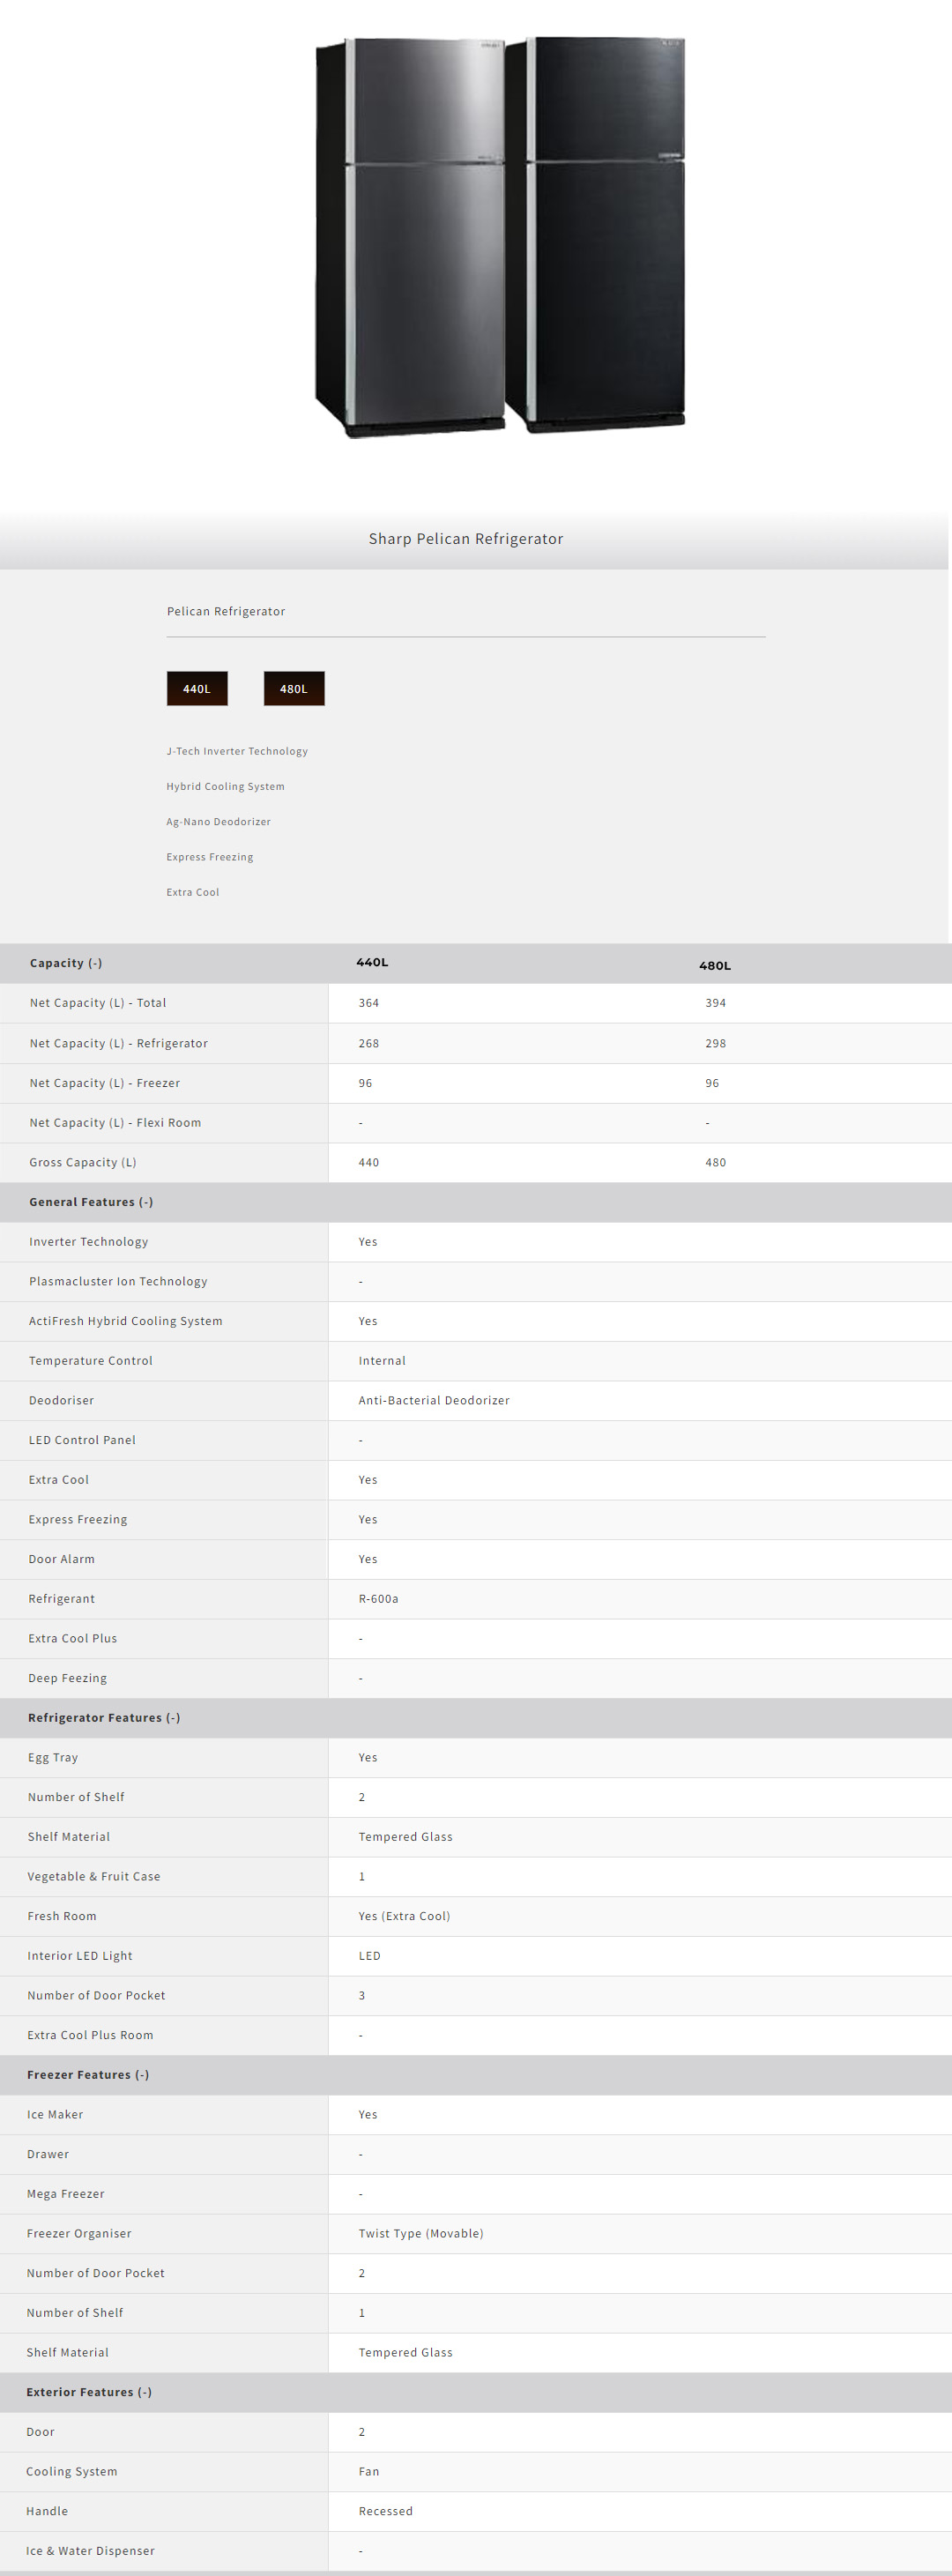Click the 480L column header in table
Viewport: 952px width, 2576px height.
tap(715, 966)
